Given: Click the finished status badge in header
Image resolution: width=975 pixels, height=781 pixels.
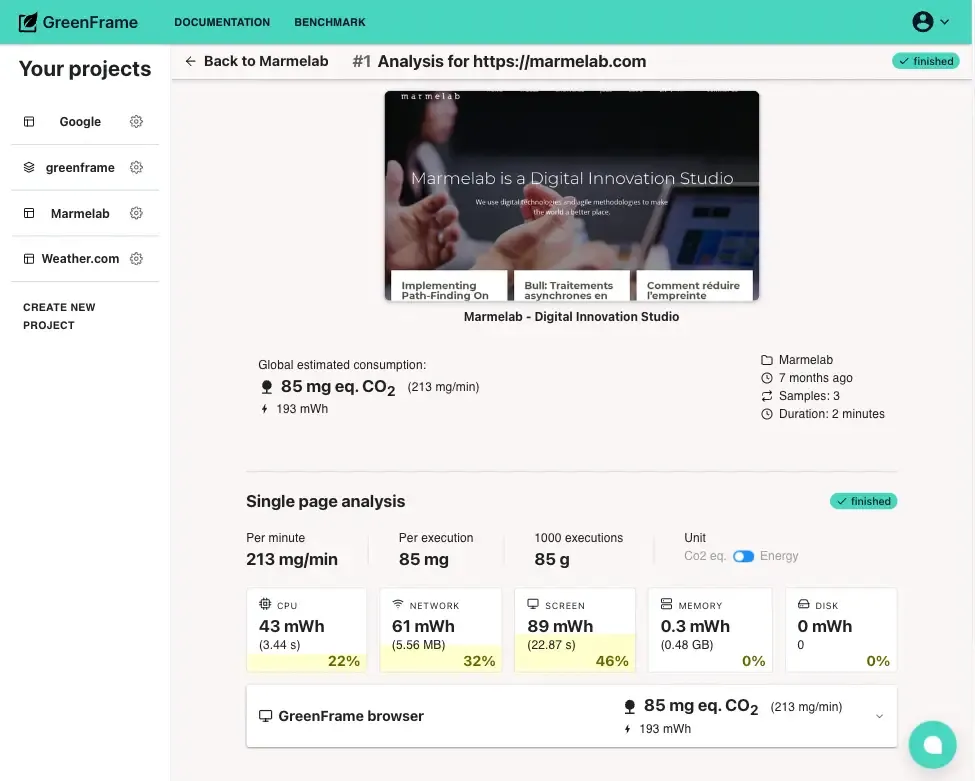Looking at the screenshot, I should pyautogui.click(x=926, y=61).
